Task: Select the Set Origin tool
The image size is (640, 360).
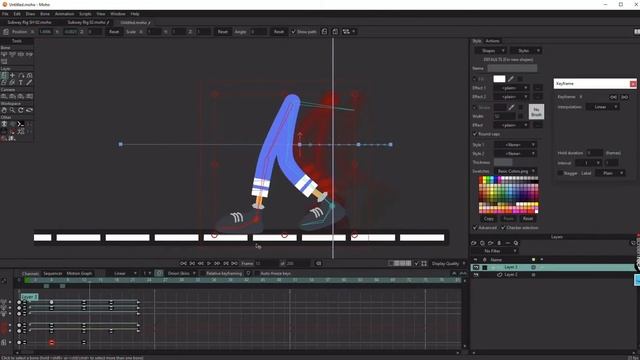Action: (13, 76)
